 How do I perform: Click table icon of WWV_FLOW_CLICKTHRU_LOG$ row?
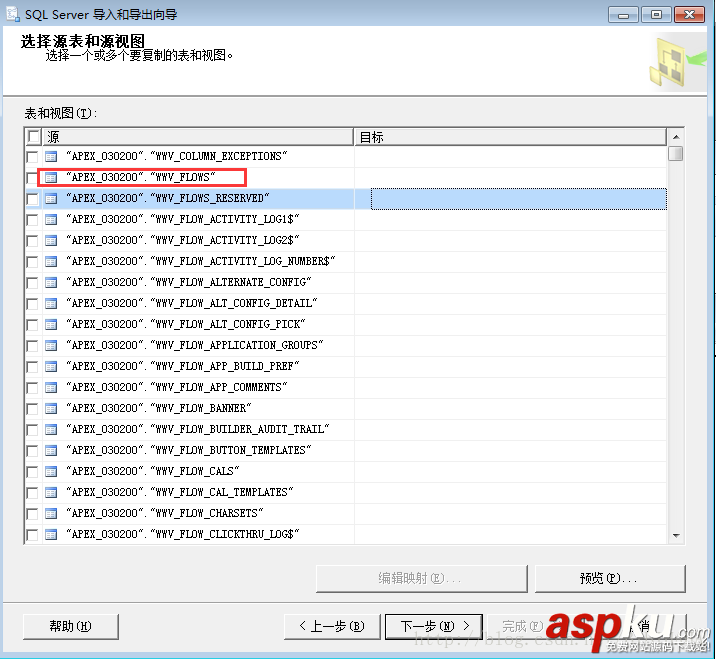tap(51, 535)
